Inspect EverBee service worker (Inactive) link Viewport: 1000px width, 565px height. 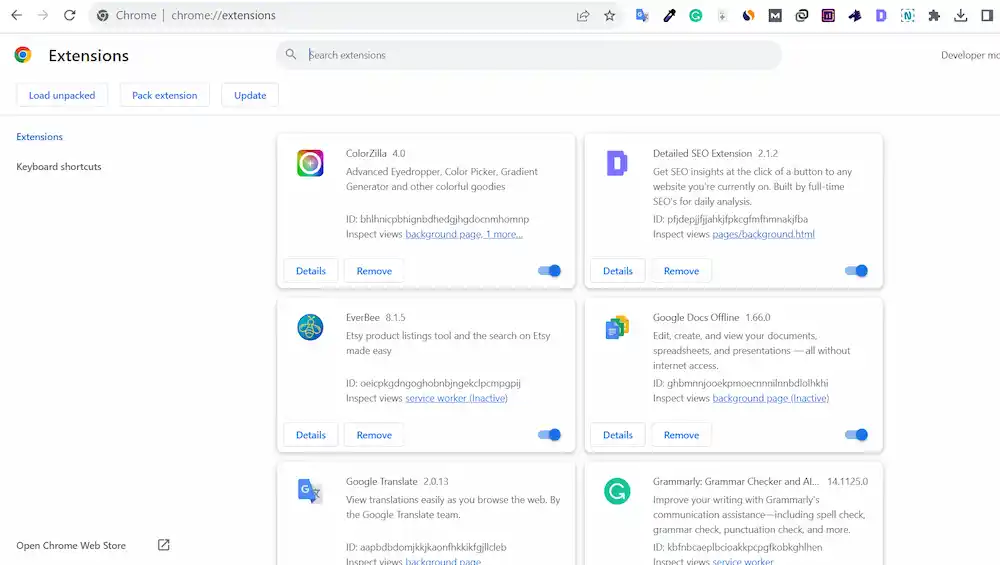pyautogui.click(x=457, y=398)
